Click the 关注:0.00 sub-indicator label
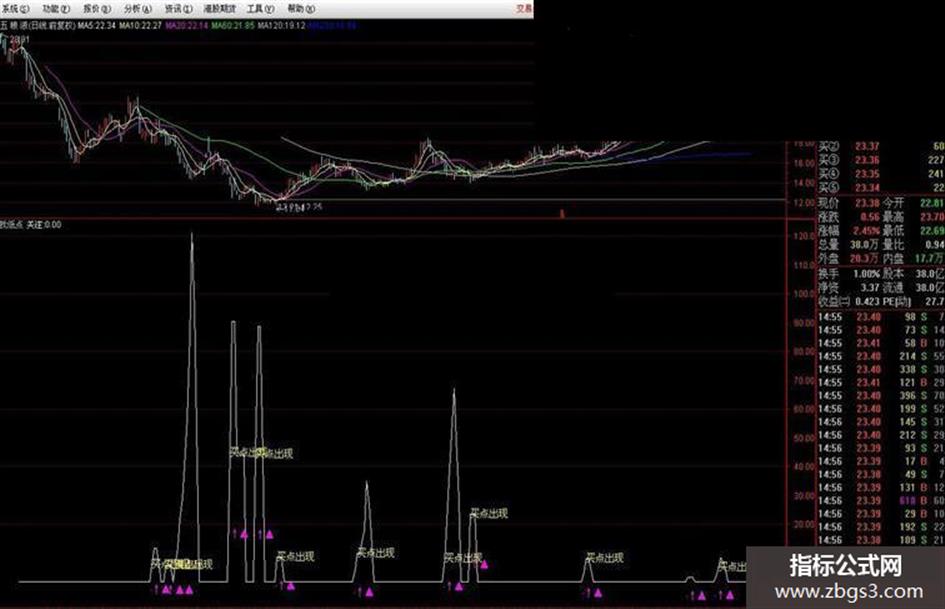 tap(44, 224)
